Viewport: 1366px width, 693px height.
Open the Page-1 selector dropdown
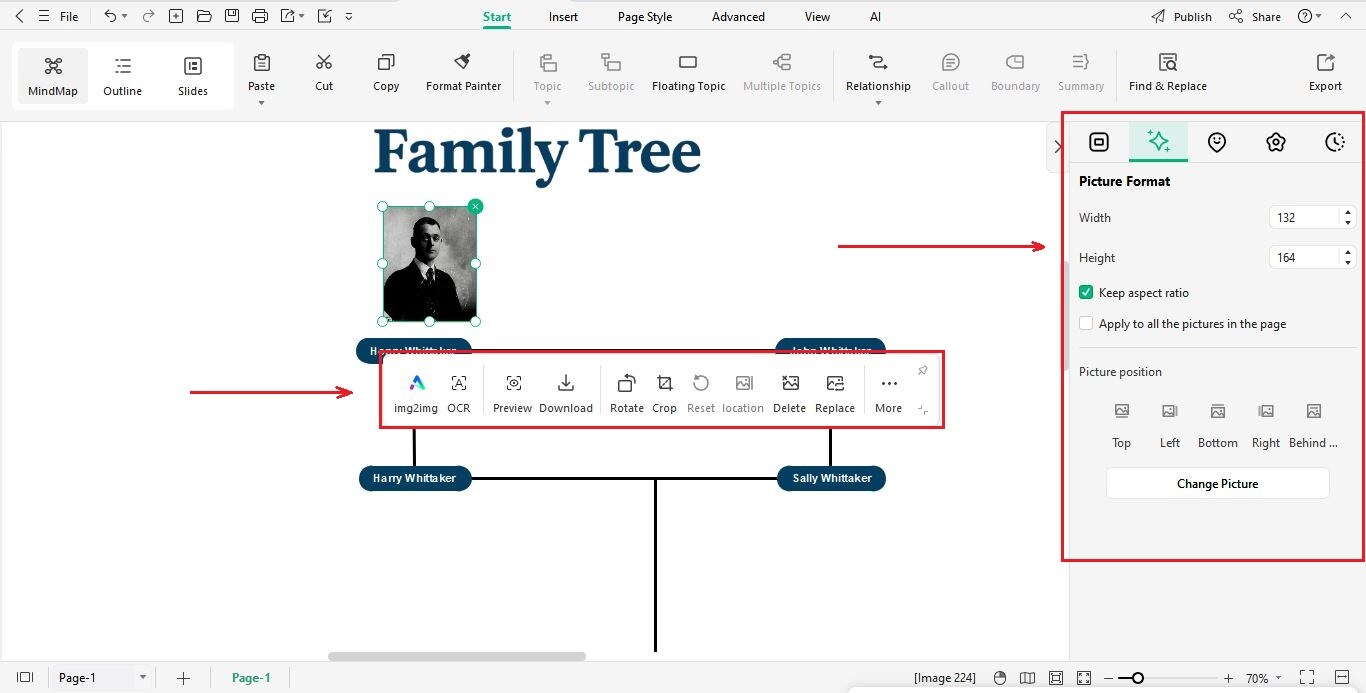[x=143, y=678]
